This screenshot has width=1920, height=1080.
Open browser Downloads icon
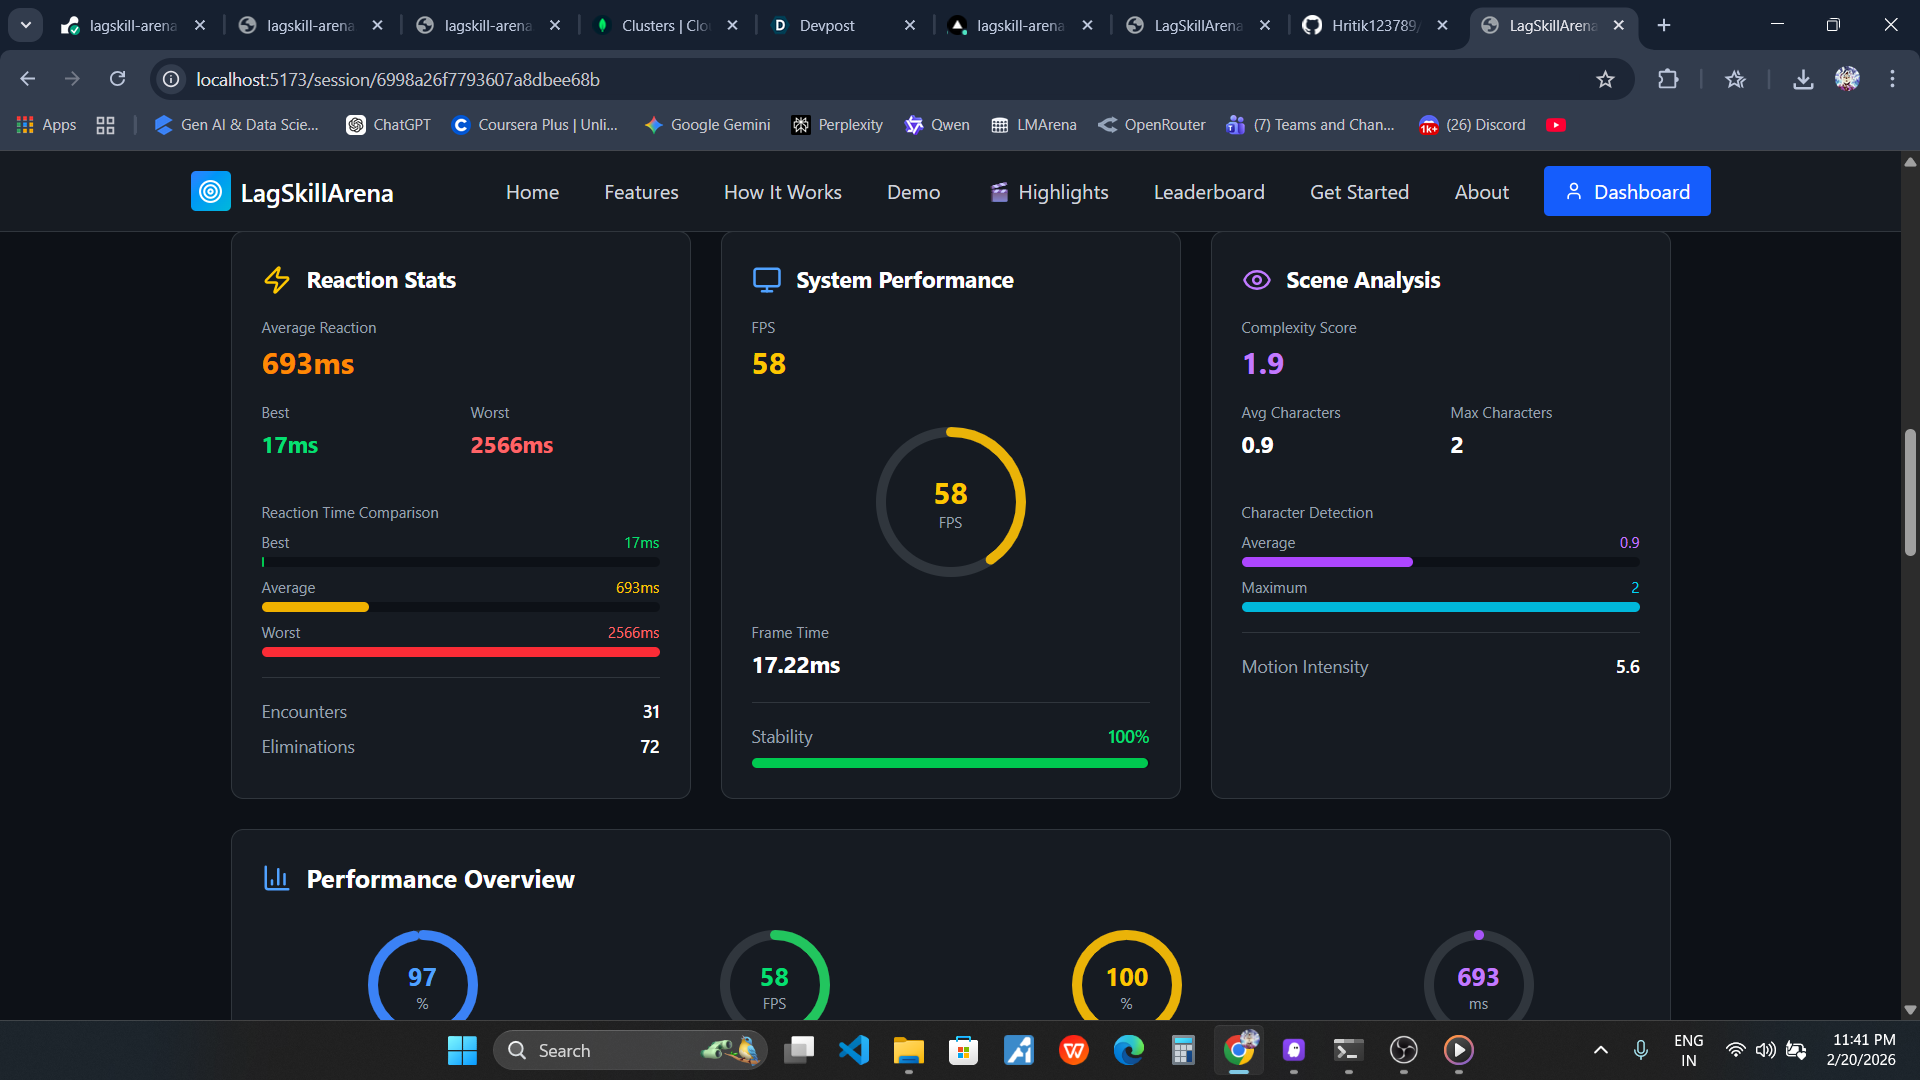pyautogui.click(x=1802, y=79)
